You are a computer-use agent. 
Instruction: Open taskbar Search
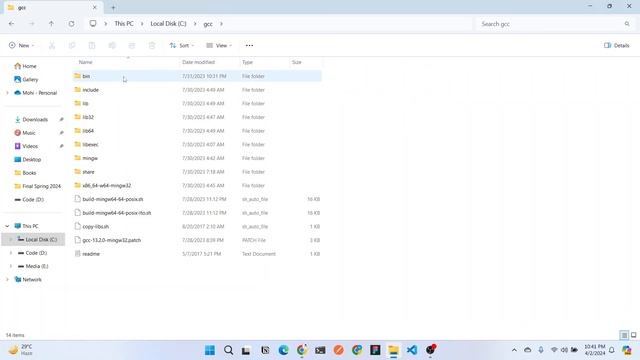coord(229,350)
